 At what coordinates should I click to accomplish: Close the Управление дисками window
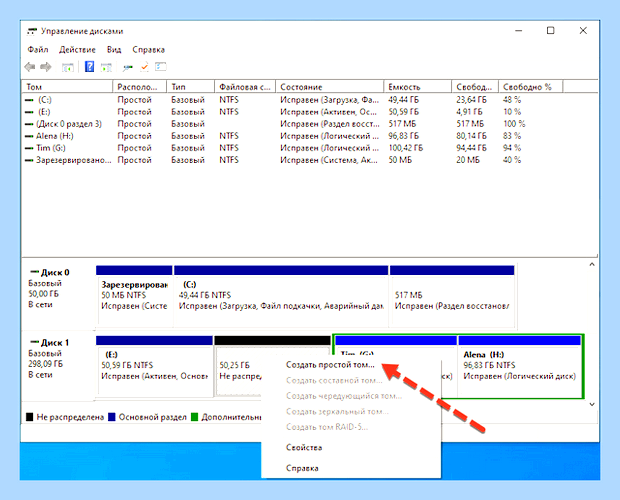583,31
